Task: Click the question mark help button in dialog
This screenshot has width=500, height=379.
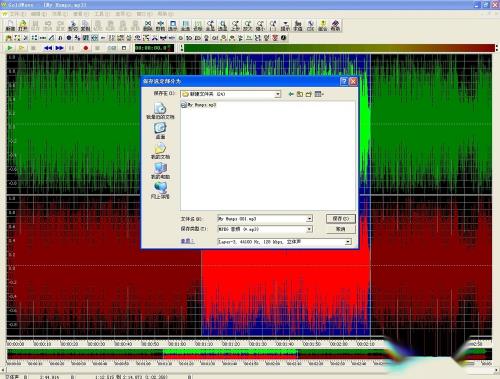Action: 344,81
